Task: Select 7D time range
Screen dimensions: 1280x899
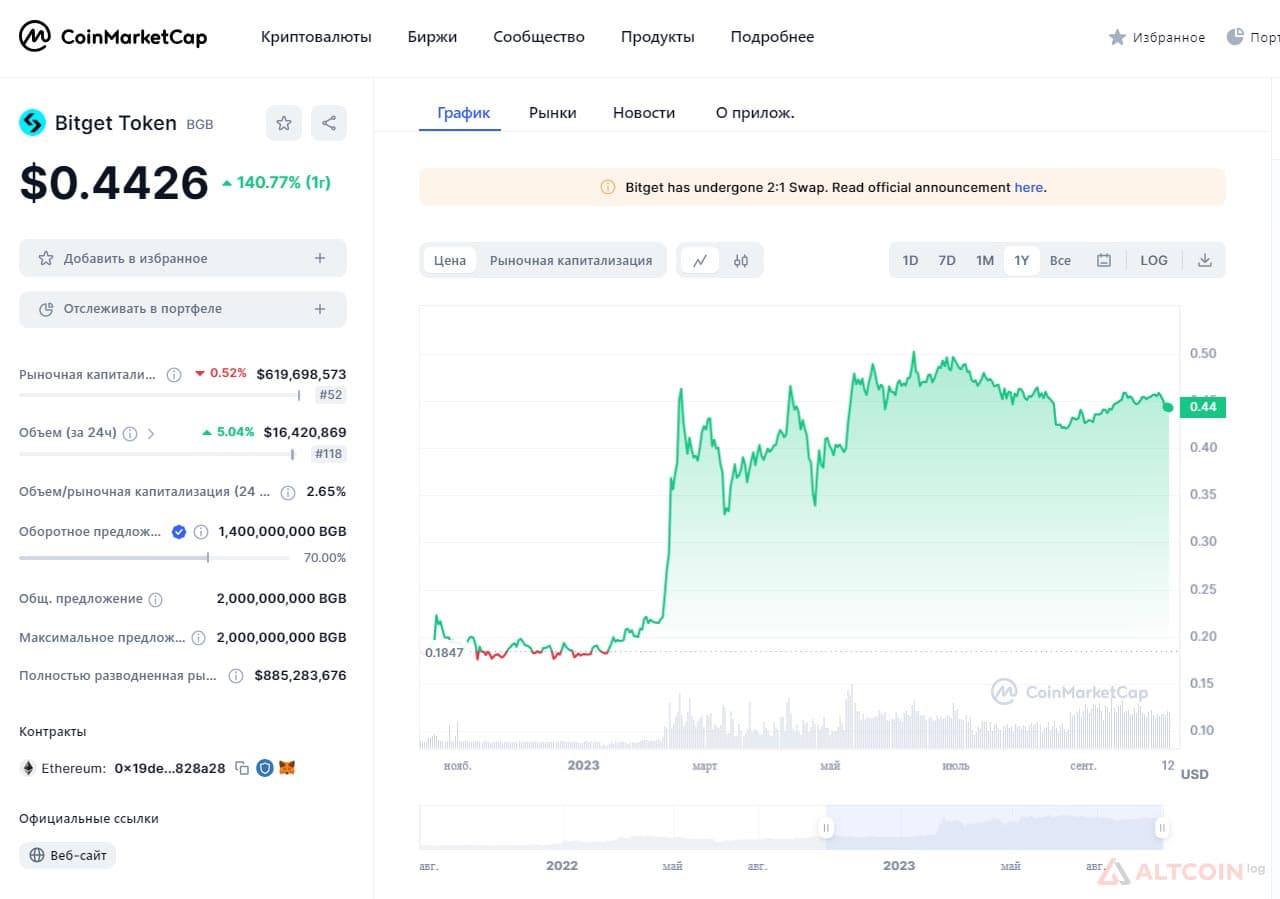Action: coord(947,260)
